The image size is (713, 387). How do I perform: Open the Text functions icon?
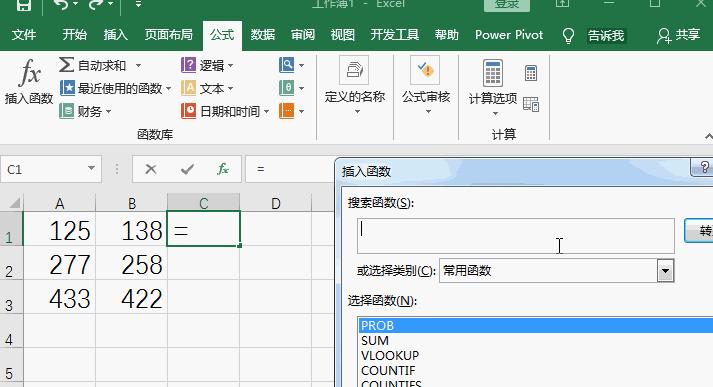coord(188,88)
